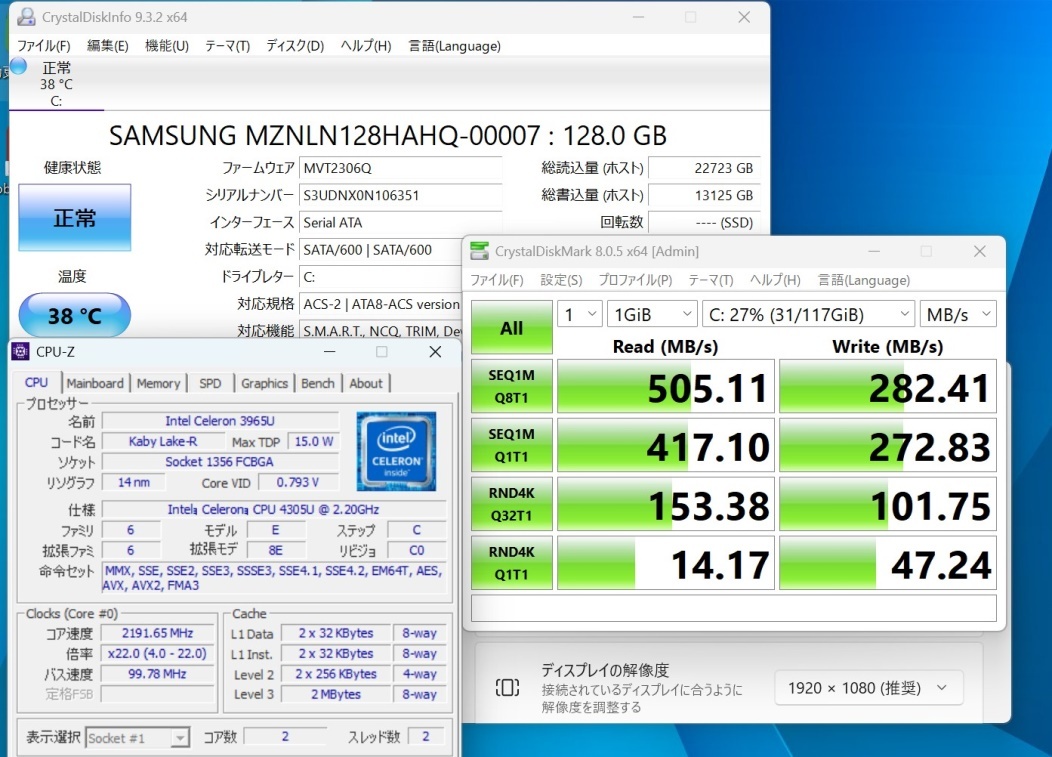
Task: Click the 14.17 random read result
Action: 666,563
